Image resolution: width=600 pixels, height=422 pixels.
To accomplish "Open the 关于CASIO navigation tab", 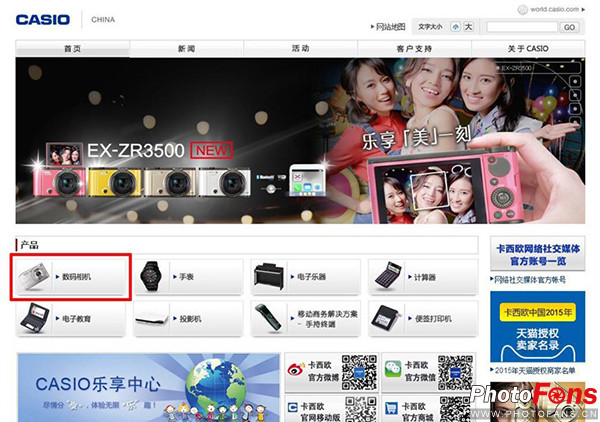I will tap(528, 49).
